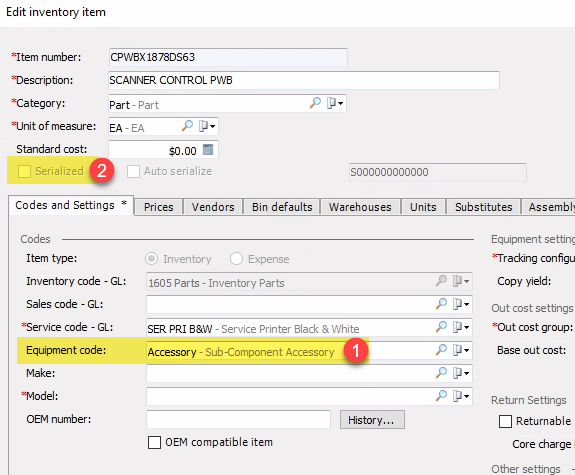Viewport: 575px width, 475px height.
Task: Open the Unit of measure options dropdown
Action: [x=207, y=127]
